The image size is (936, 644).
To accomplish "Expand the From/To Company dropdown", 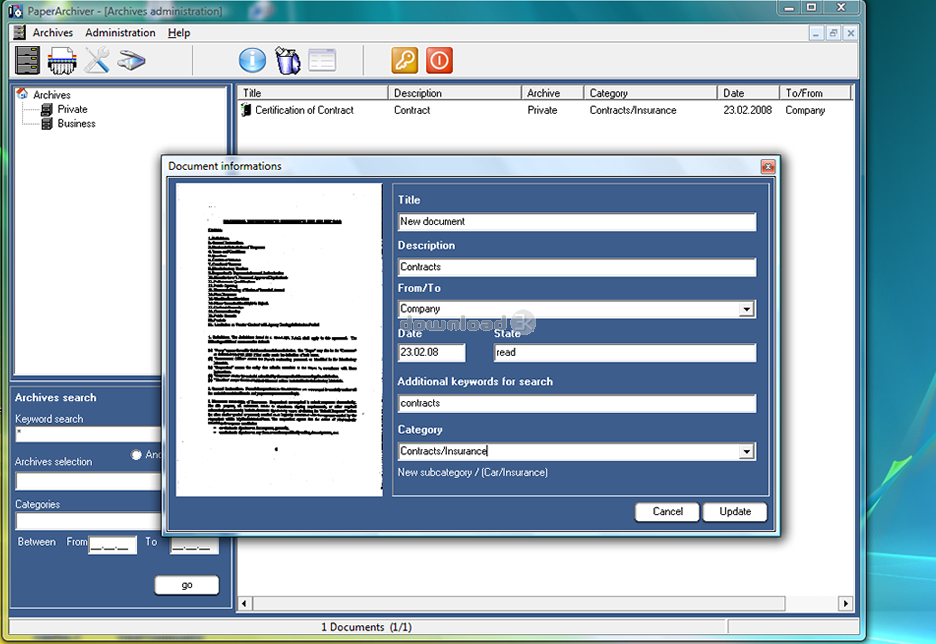I will point(746,310).
